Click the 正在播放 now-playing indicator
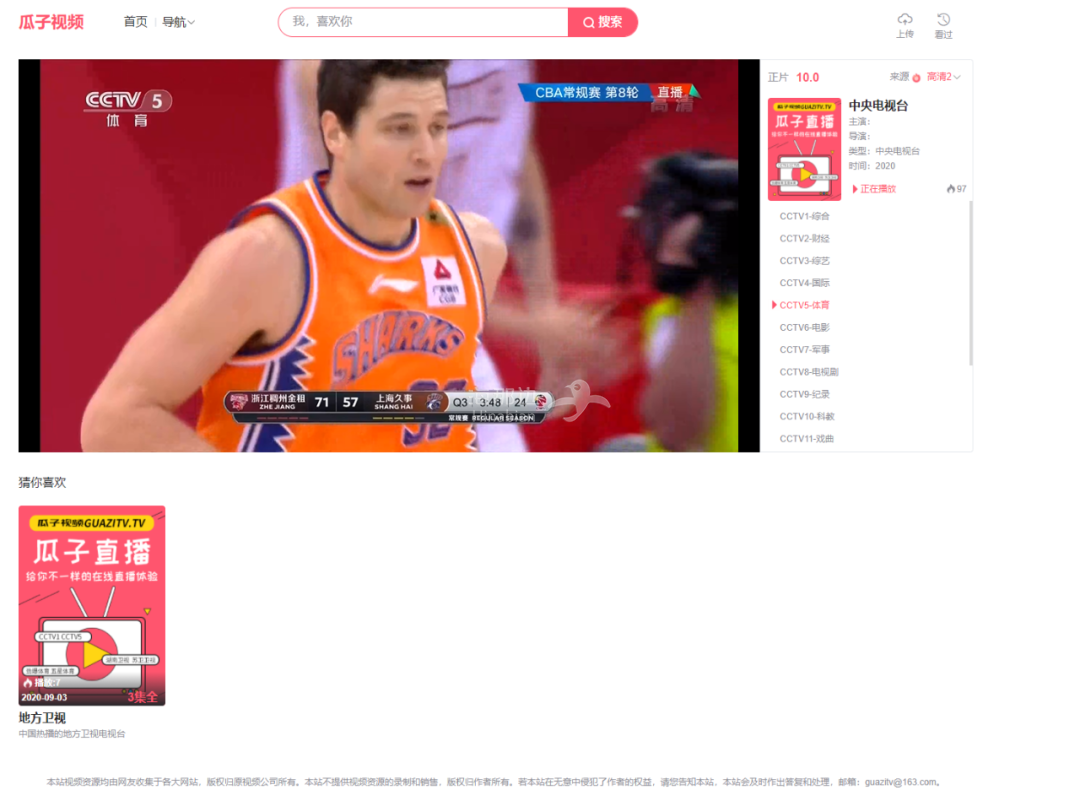The height and width of the screenshot is (806, 1080). click(874, 189)
